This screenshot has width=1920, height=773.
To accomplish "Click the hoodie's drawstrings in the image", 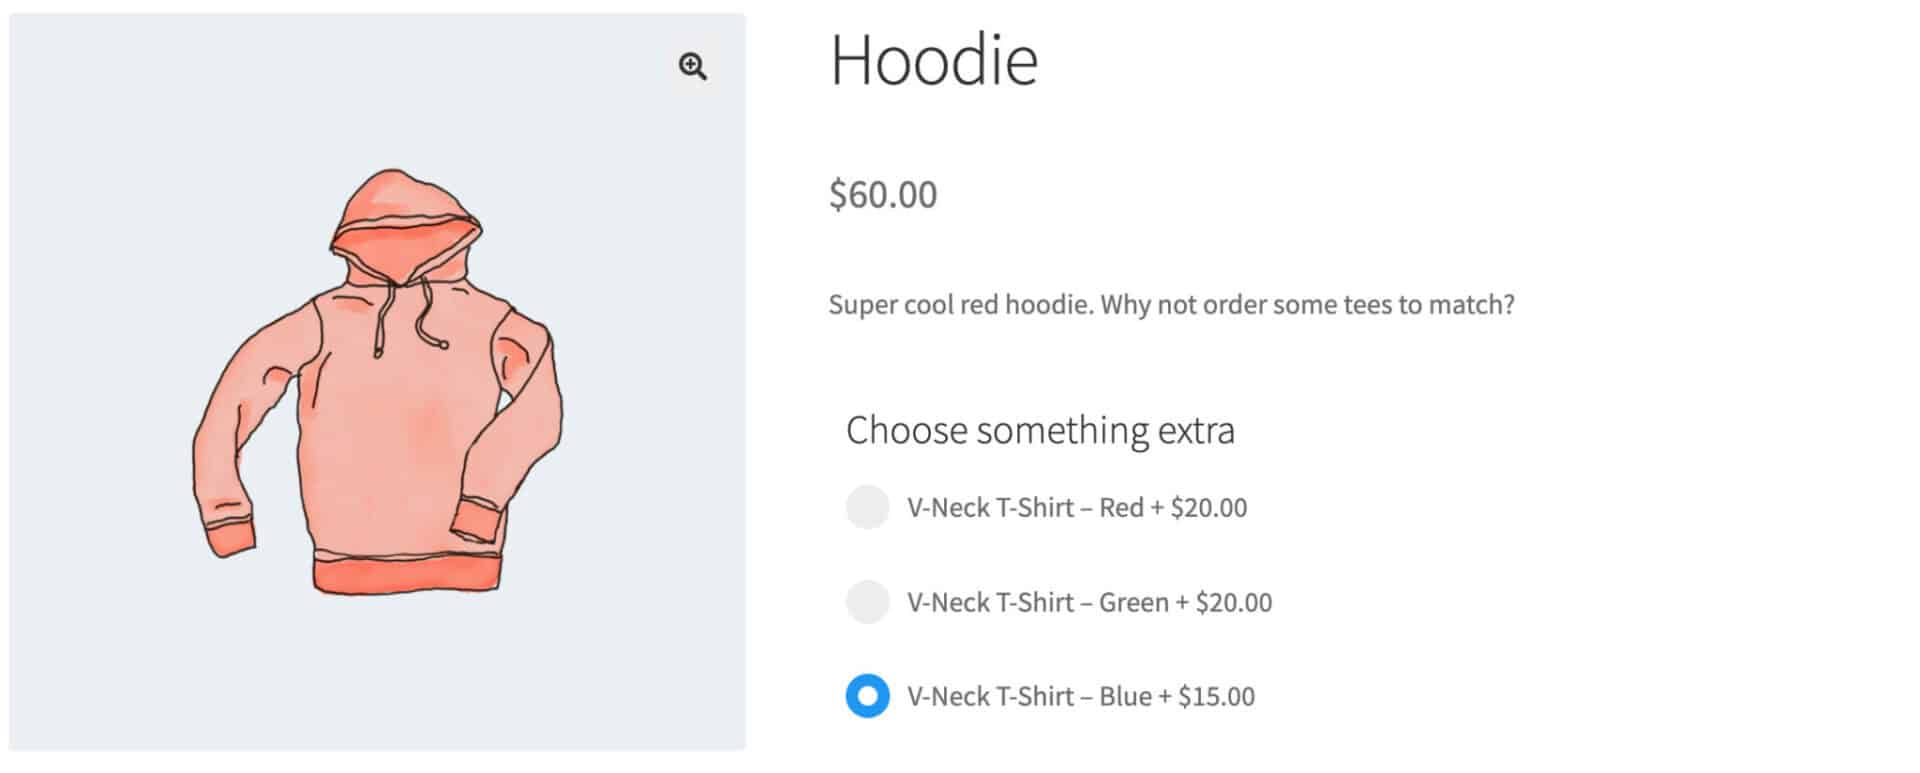I will pos(408,315).
